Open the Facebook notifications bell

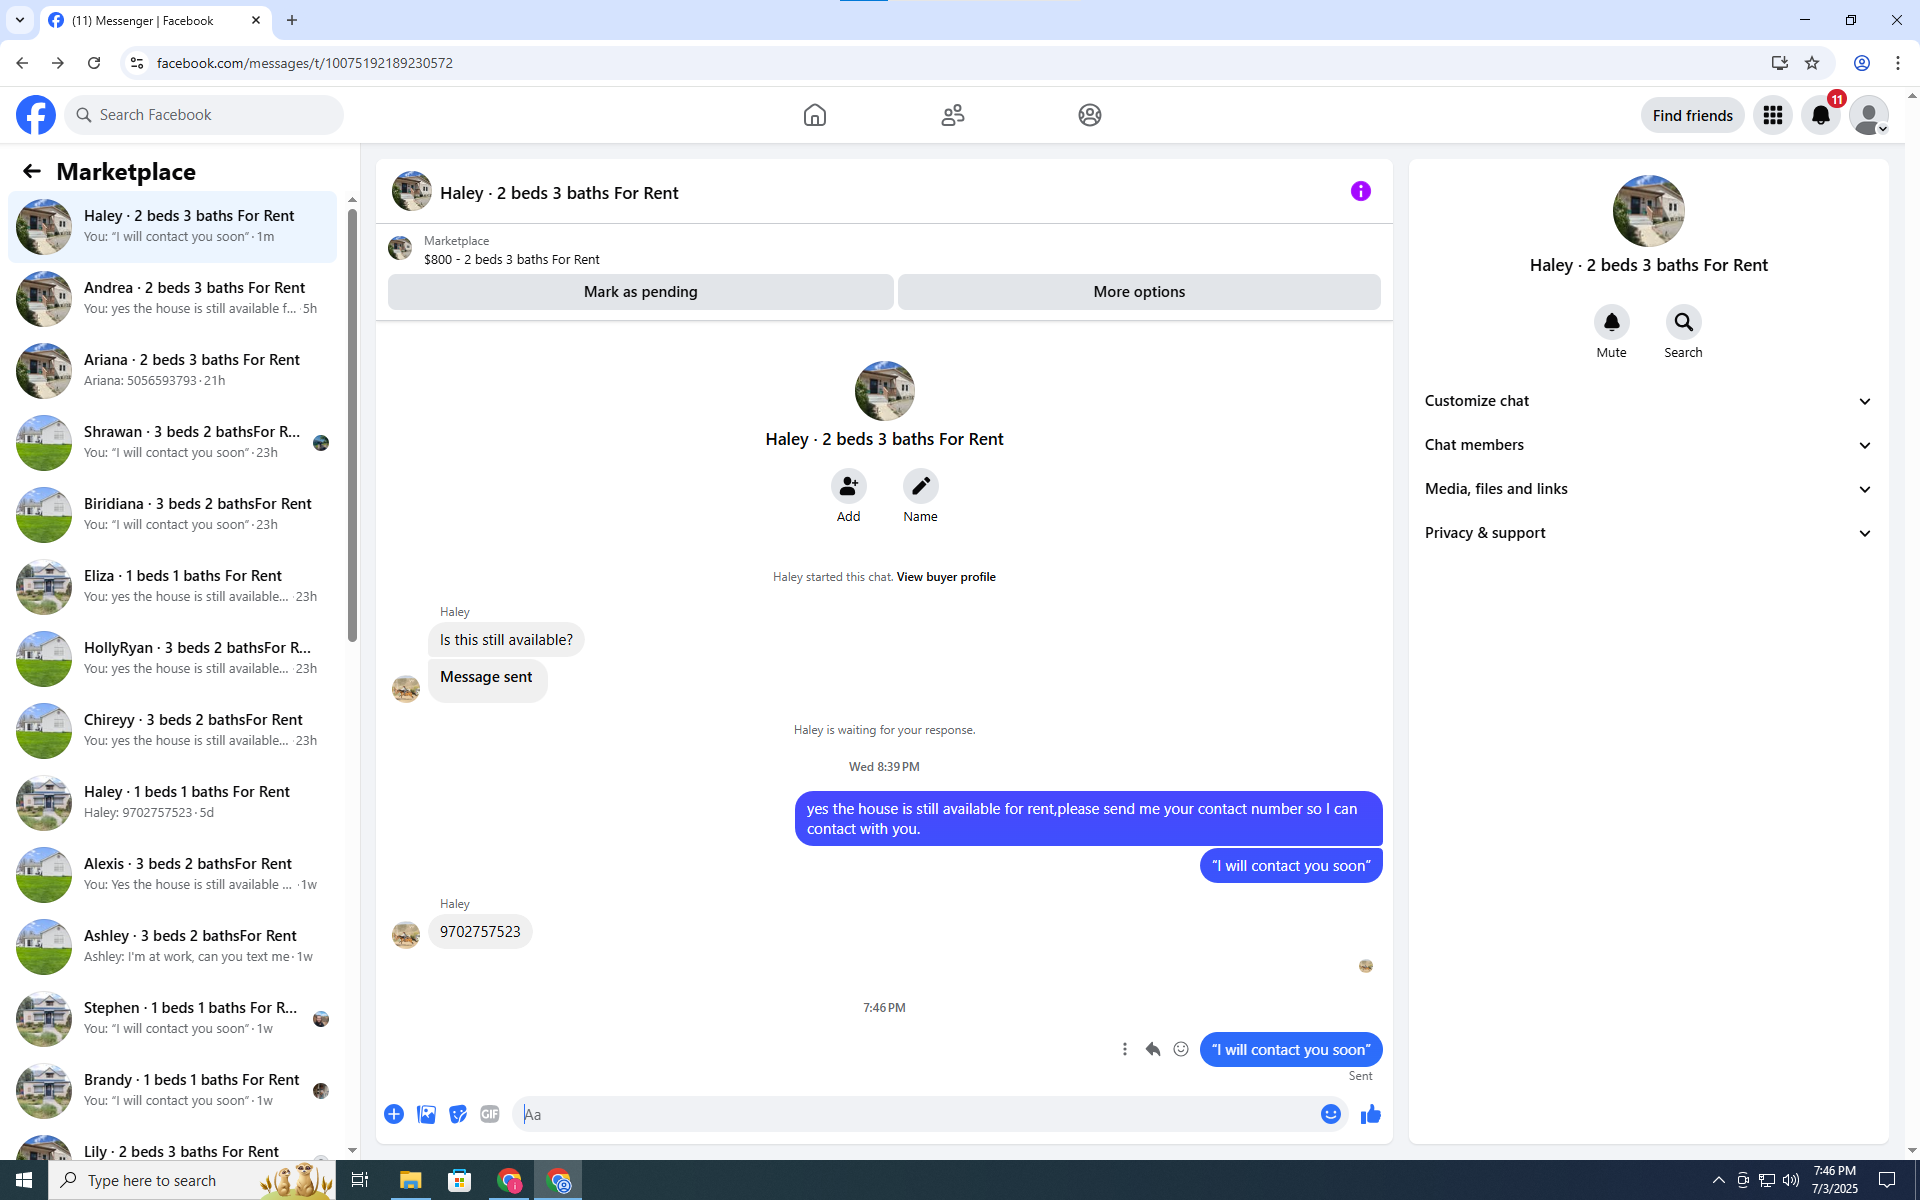click(1820, 115)
